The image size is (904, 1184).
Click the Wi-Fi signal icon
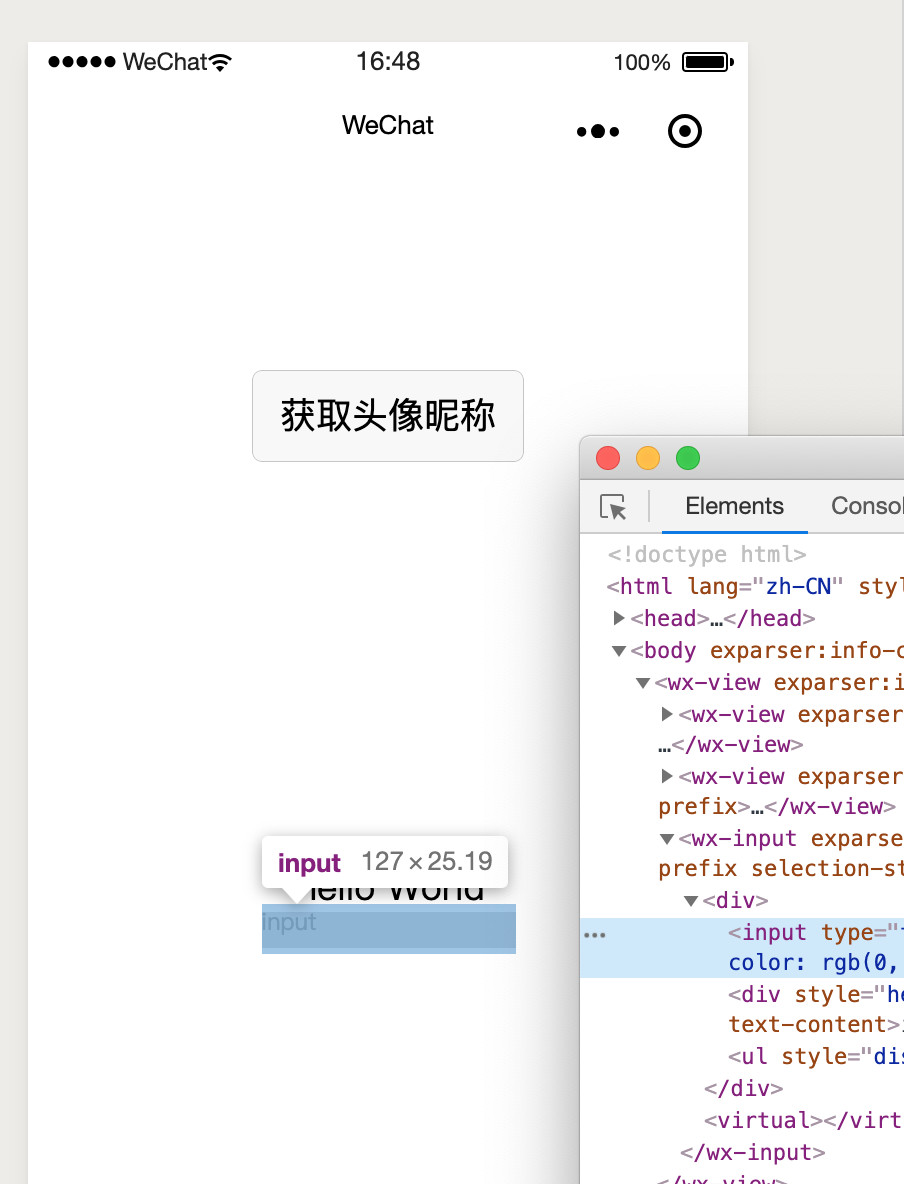pyautogui.click(x=221, y=62)
